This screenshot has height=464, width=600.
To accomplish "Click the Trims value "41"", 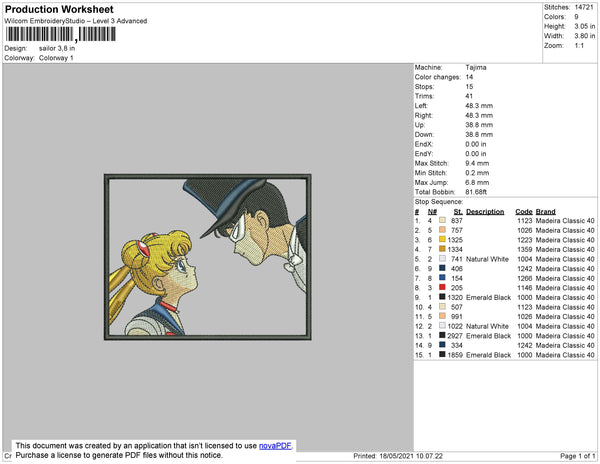I will coord(469,96).
